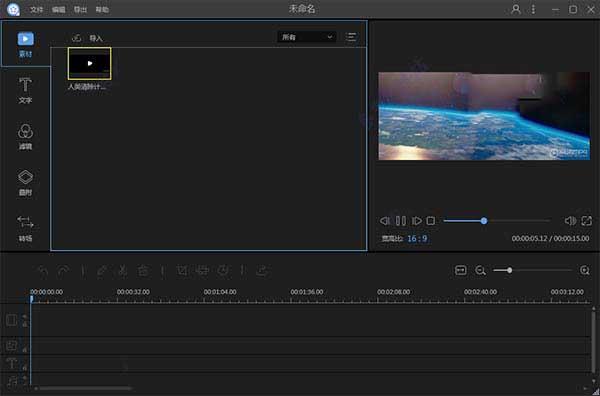Open the 导出 menu
The width and height of the screenshot is (600, 396).
coord(80,10)
